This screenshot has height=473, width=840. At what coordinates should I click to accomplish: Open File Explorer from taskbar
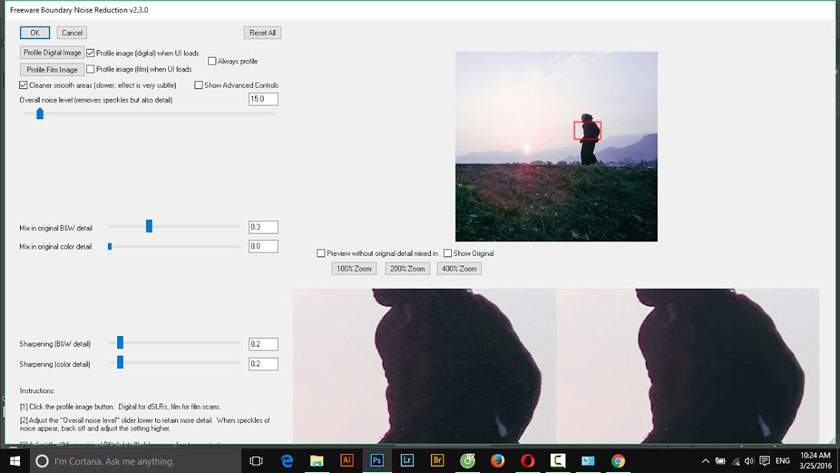tap(317, 461)
